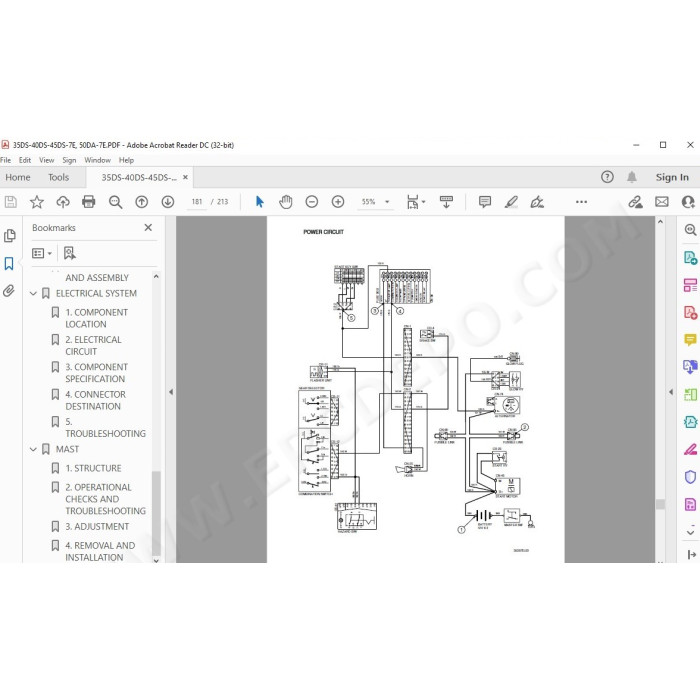This screenshot has width=700, height=700.
Task: Open the Help question mark icon
Action: tap(607, 177)
